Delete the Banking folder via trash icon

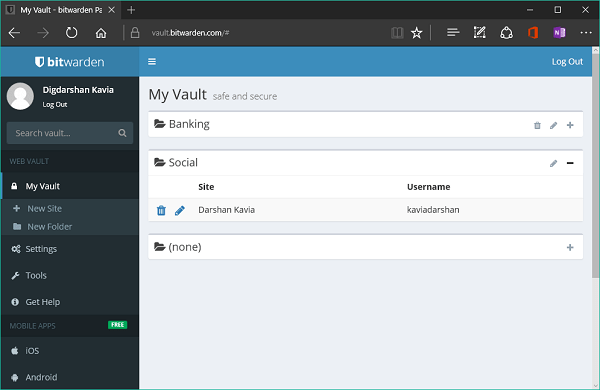(537, 125)
